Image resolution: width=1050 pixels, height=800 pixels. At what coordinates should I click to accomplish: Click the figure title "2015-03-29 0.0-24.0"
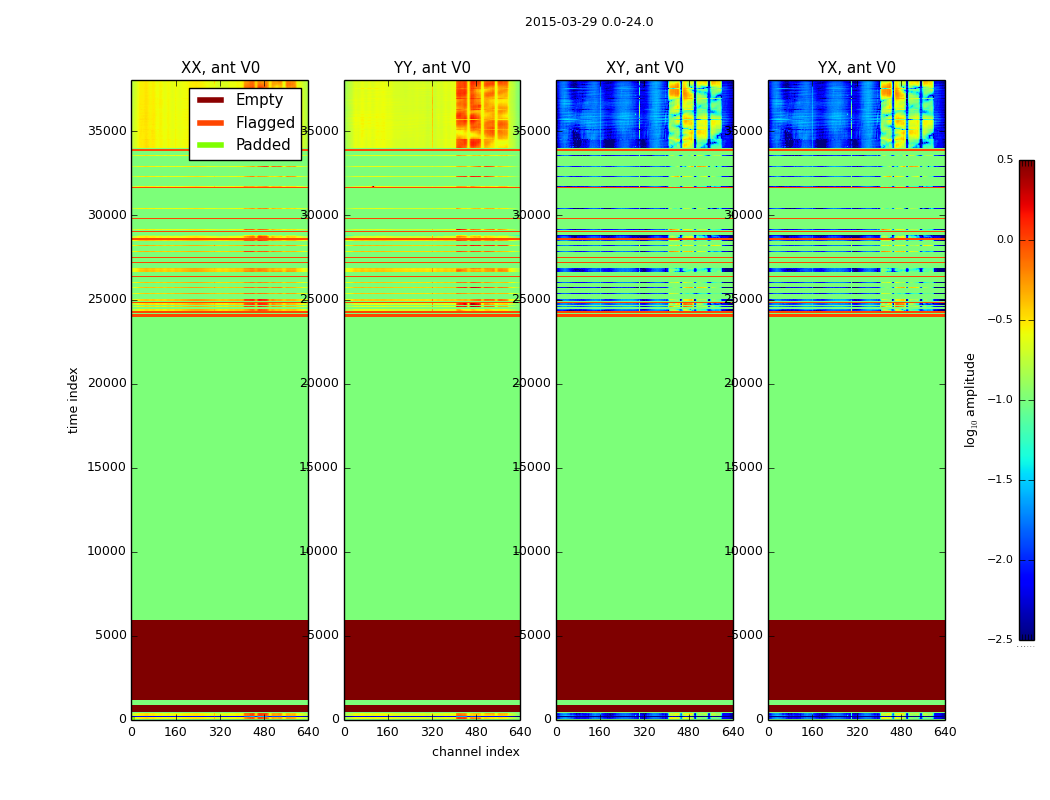[589, 22]
